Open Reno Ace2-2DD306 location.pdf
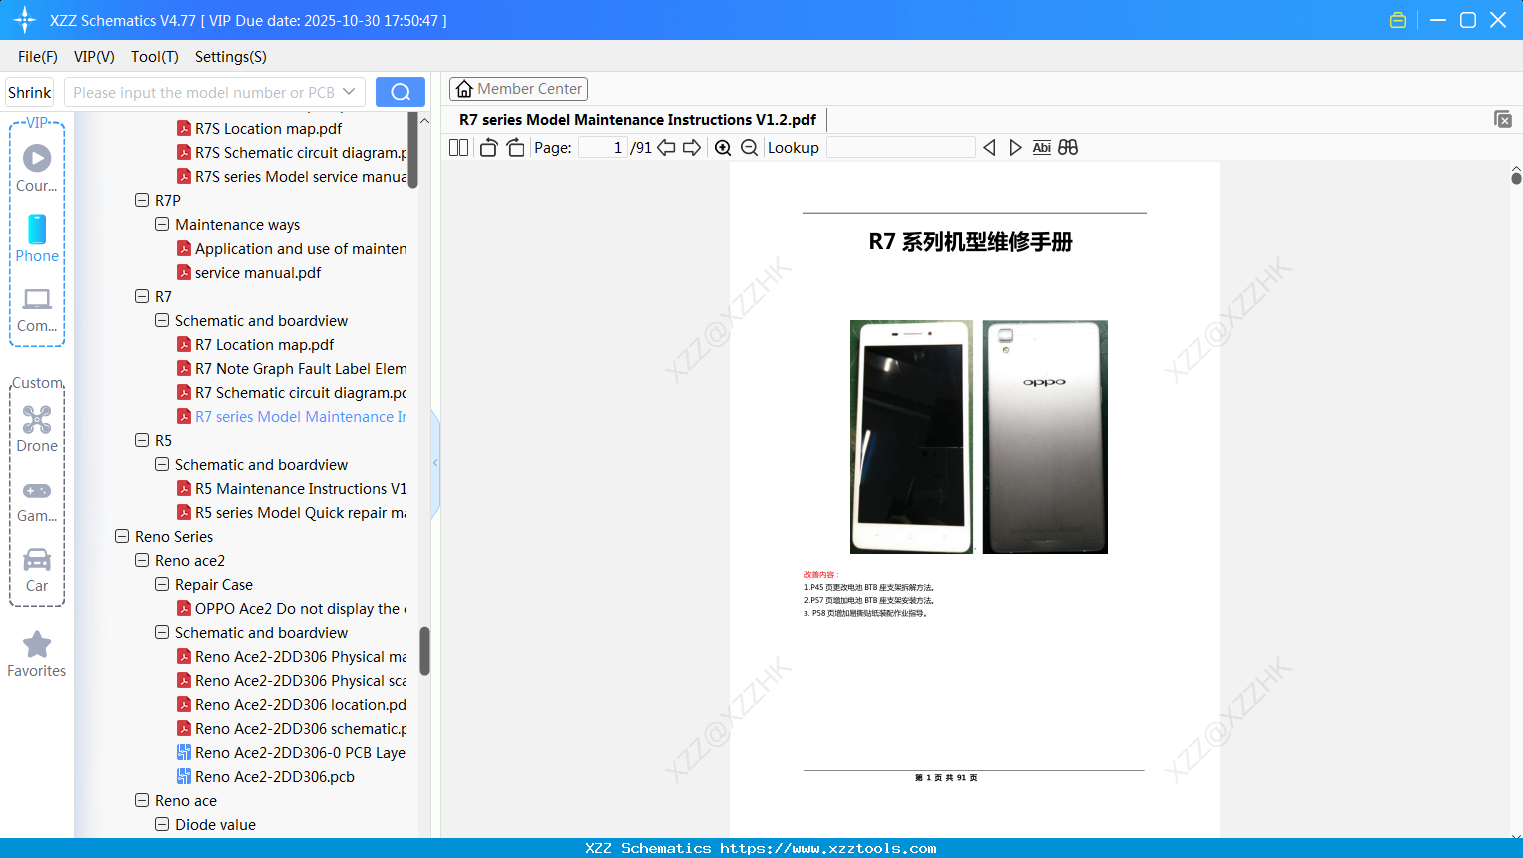The width and height of the screenshot is (1523, 858). pyautogui.click(x=291, y=704)
